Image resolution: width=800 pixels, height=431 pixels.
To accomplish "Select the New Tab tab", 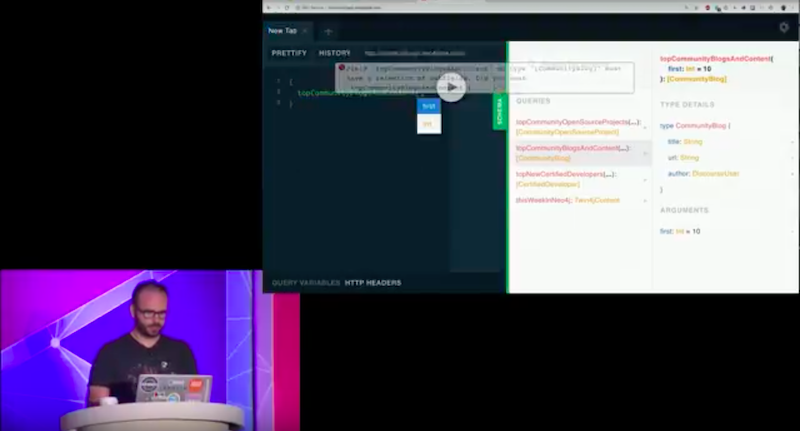I will tap(283, 31).
